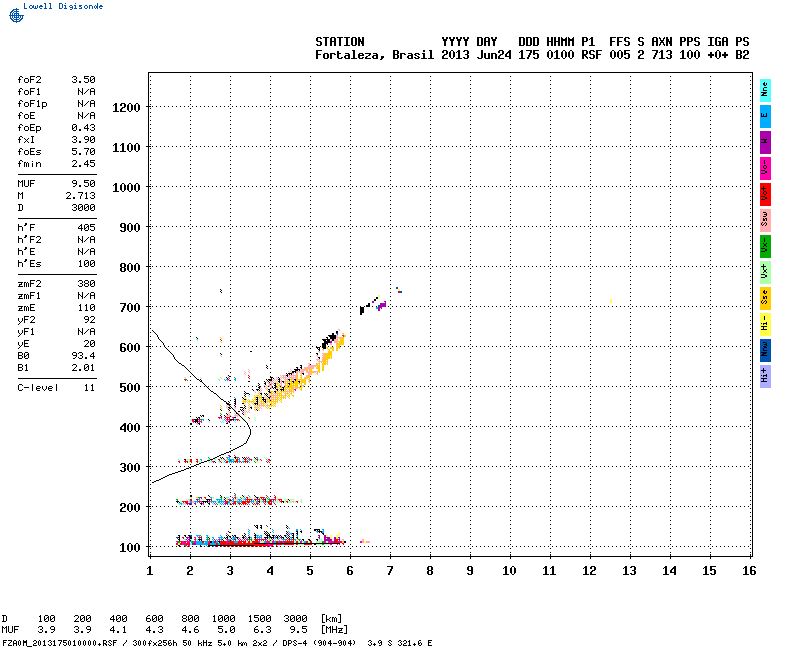Screen dimensions: 800x650
Task: Select the Nne cyan legend swatch
Action: coord(765,91)
